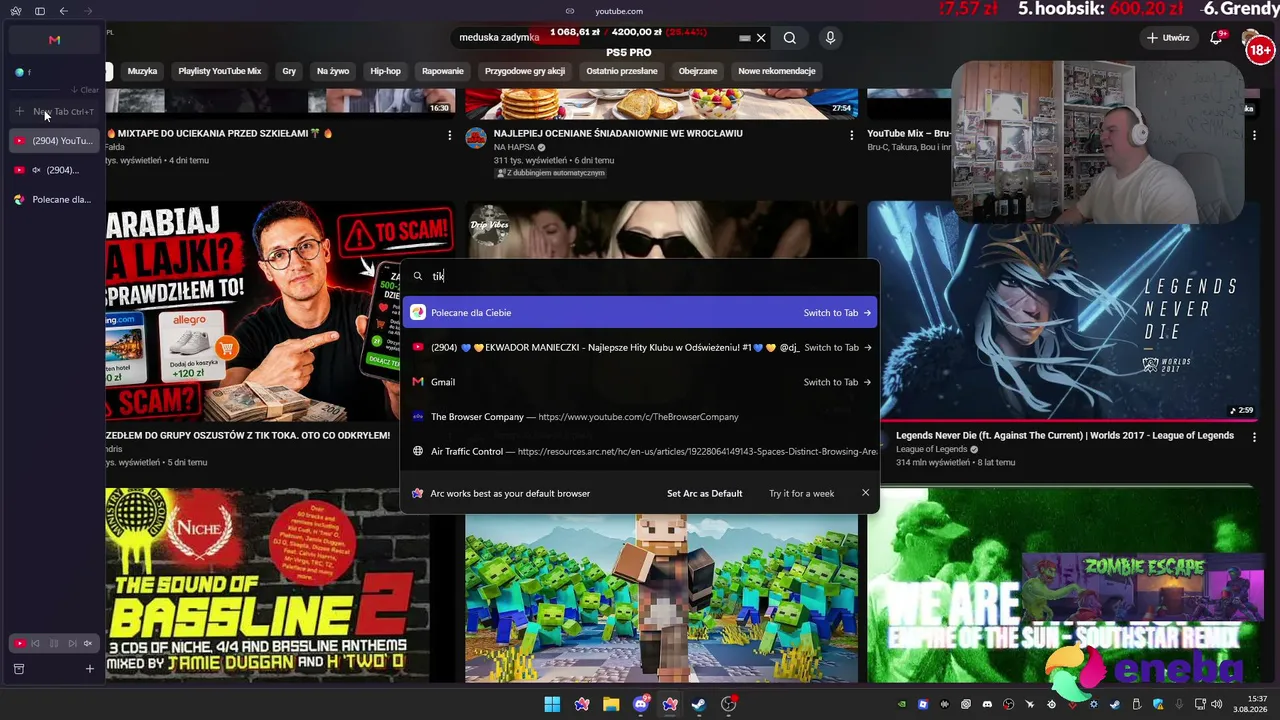The image size is (1280, 720).
Task: Select the Rapowanie filter chip
Action: click(443, 71)
